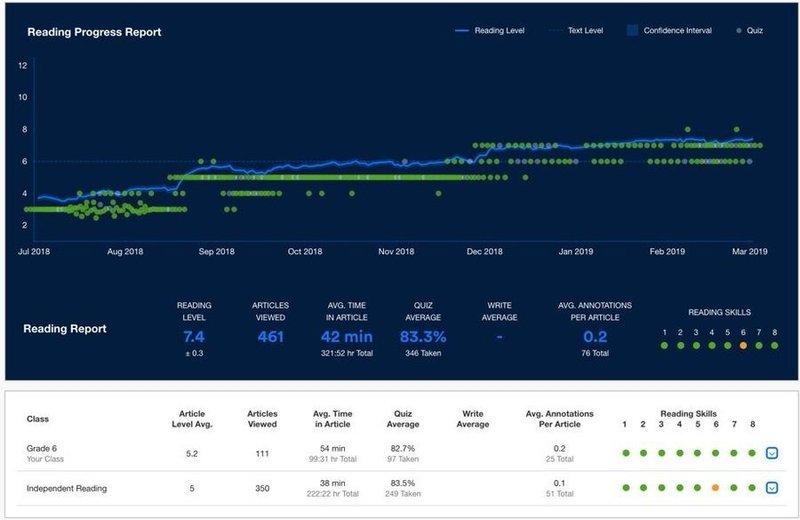The width and height of the screenshot is (800, 520).
Task: Click Avg. Time in Article table header
Action: 333,419
